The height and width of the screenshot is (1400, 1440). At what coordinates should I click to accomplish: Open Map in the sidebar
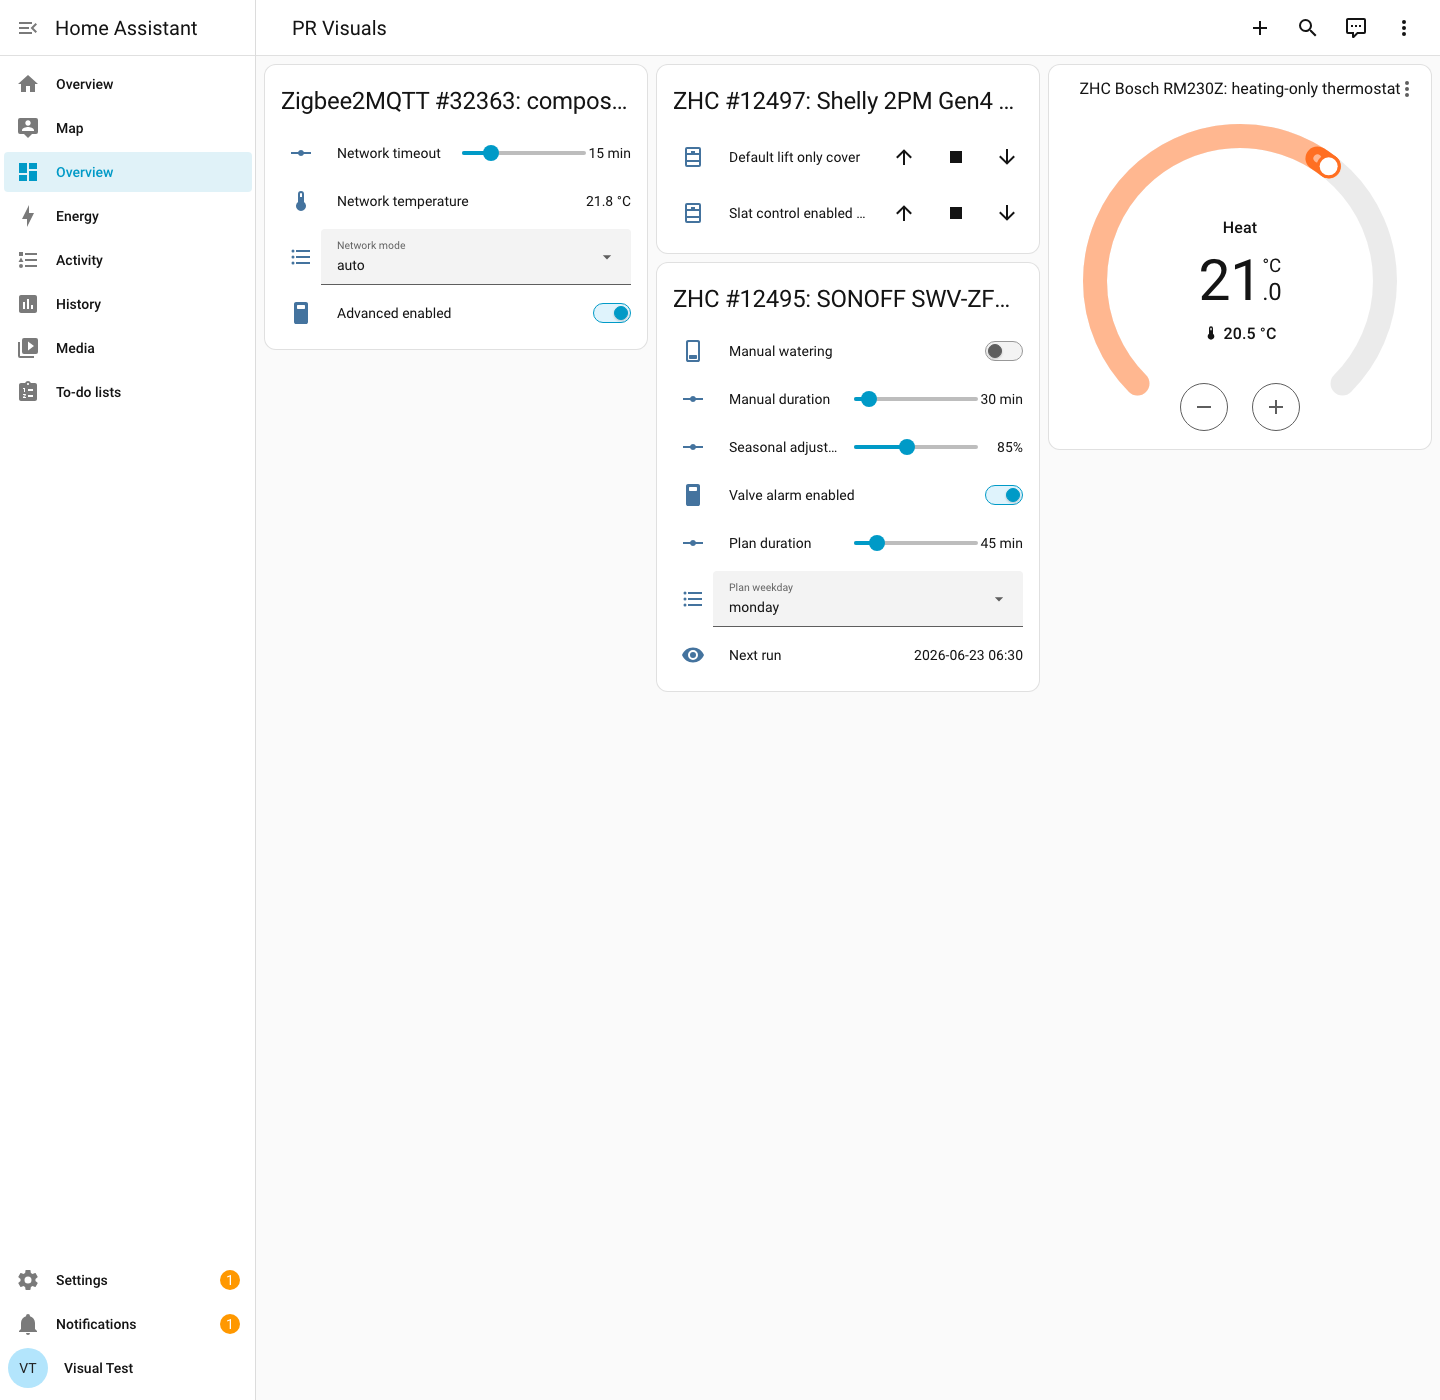point(128,128)
